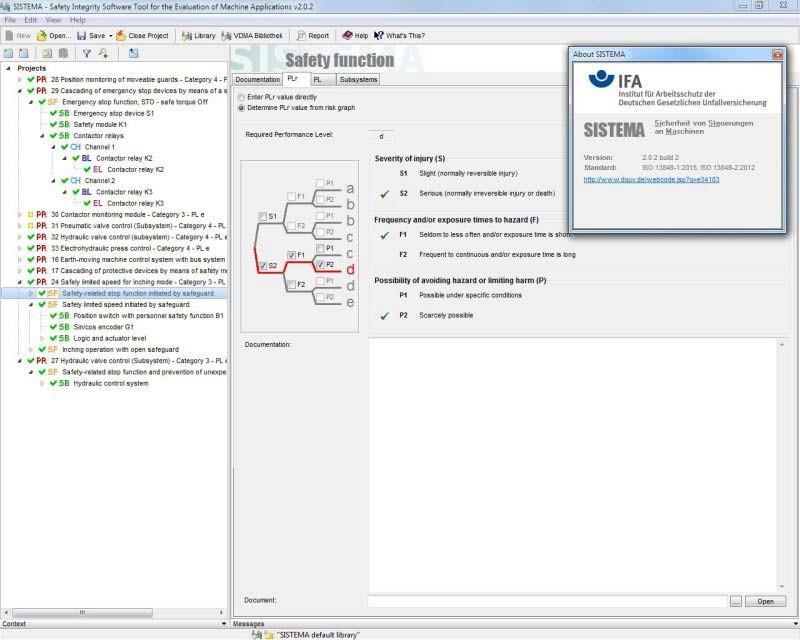Open the Edit menu
The width and height of the screenshot is (800, 640).
(x=31, y=20)
